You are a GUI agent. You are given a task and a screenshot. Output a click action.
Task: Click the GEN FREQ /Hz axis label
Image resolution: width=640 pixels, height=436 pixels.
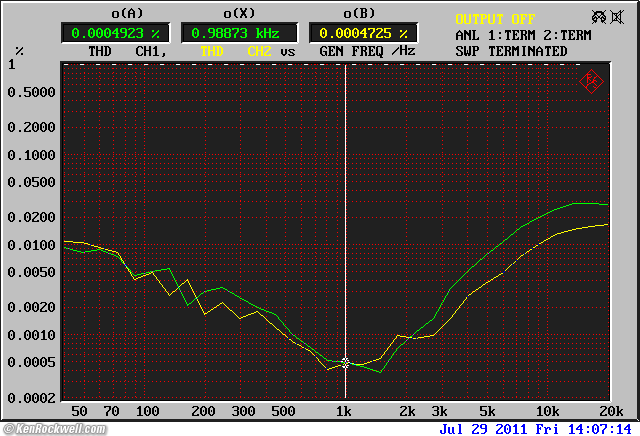(x=366, y=51)
